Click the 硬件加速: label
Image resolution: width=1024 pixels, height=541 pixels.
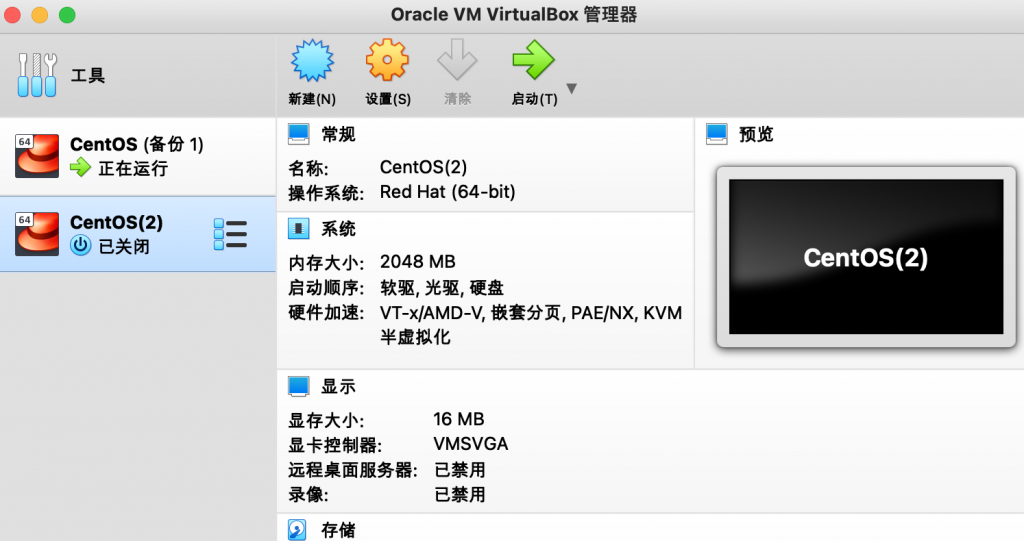(326, 313)
